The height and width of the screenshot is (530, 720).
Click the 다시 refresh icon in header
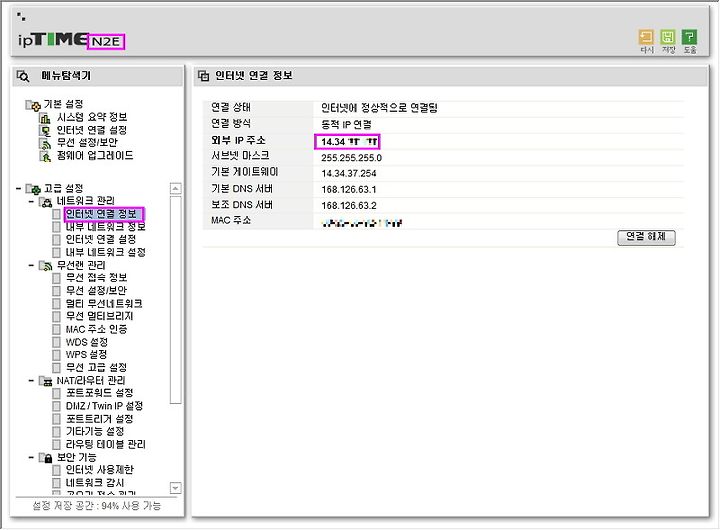click(646, 37)
